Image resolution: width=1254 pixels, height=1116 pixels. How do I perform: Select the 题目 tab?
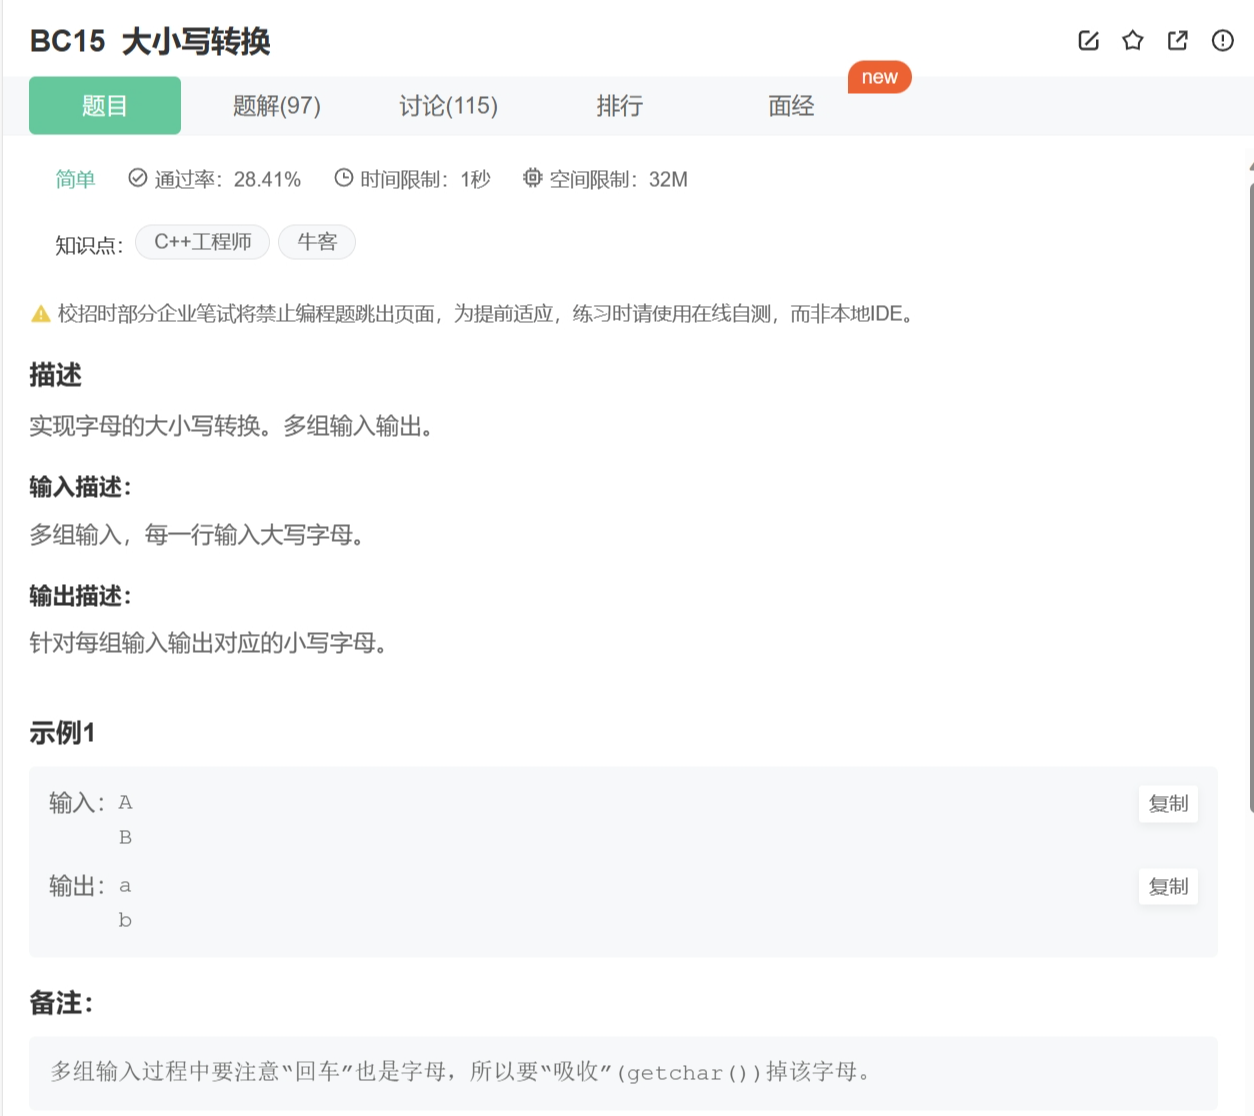pyautogui.click(x=104, y=106)
